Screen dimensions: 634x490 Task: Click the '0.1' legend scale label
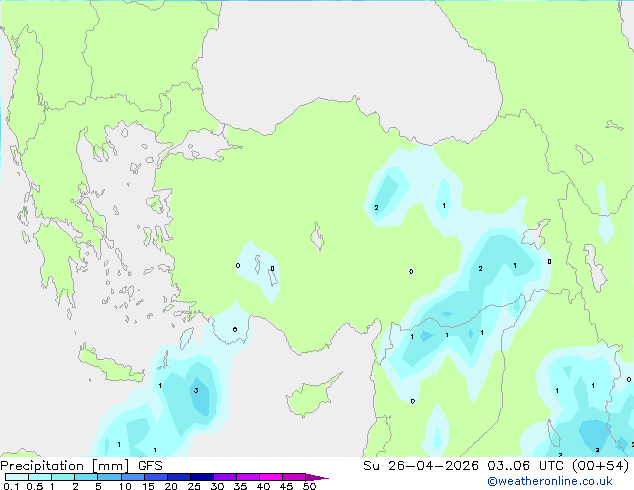pyautogui.click(x=11, y=486)
